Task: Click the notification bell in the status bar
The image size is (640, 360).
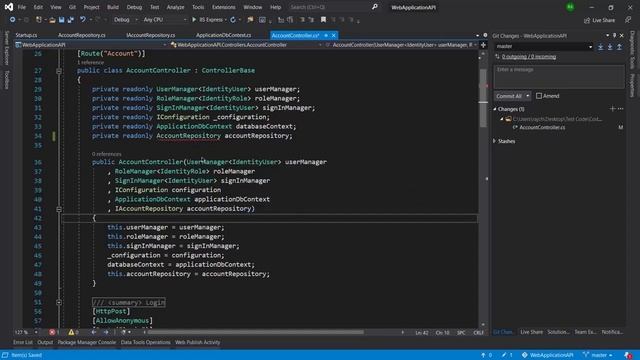Action: click(628, 355)
